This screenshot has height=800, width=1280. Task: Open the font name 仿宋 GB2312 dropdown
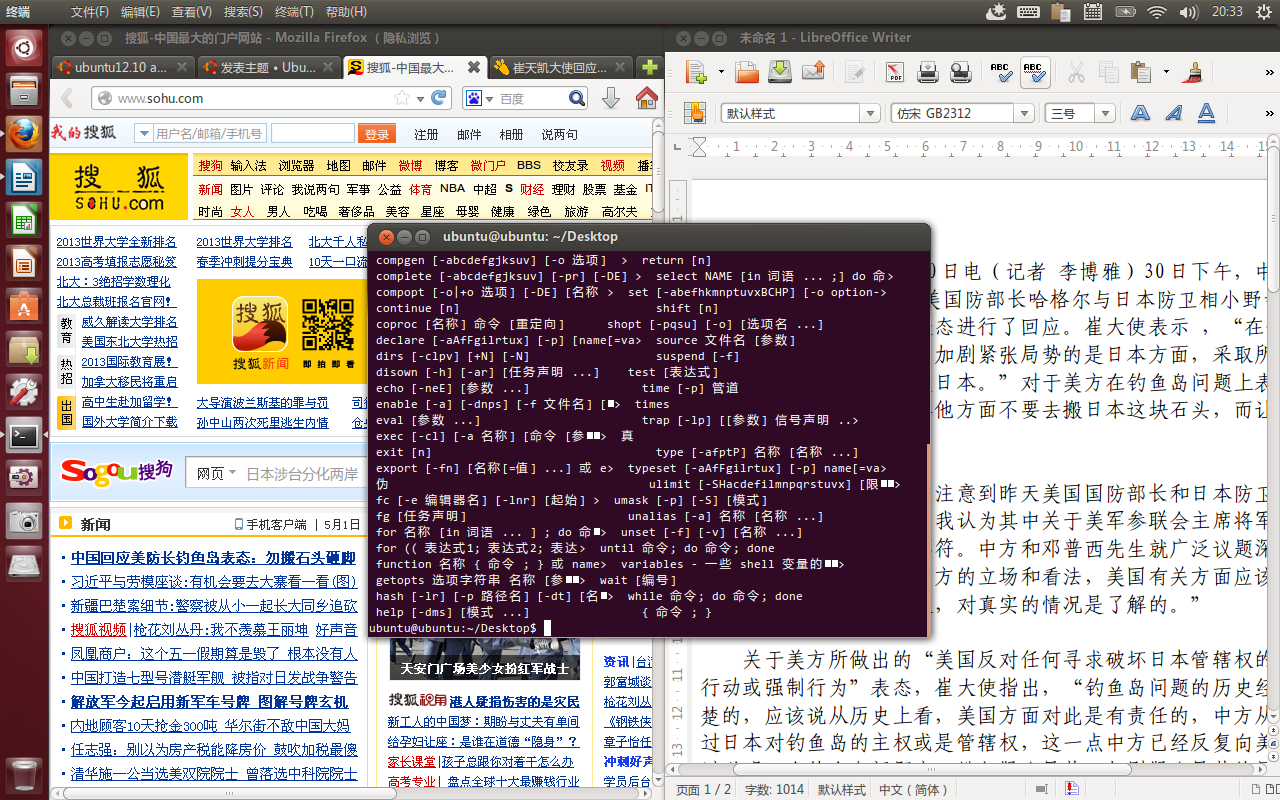[x=1024, y=113]
